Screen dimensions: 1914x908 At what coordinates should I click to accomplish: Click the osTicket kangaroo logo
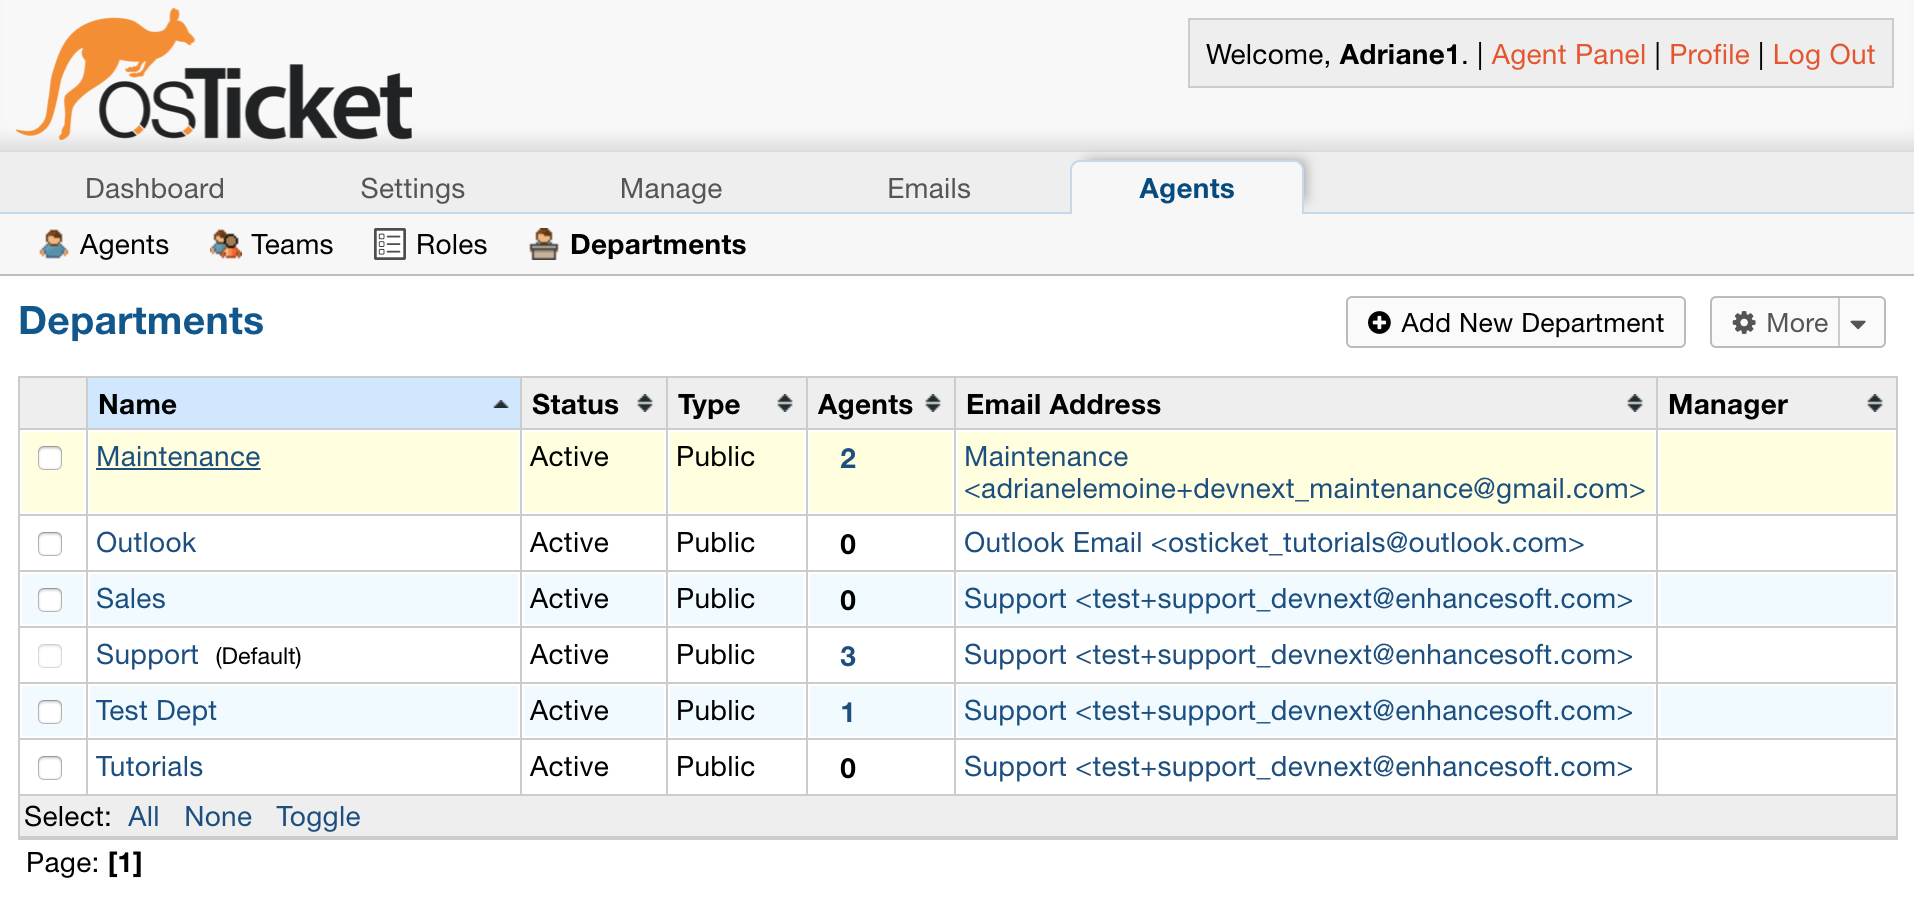[215, 76]
